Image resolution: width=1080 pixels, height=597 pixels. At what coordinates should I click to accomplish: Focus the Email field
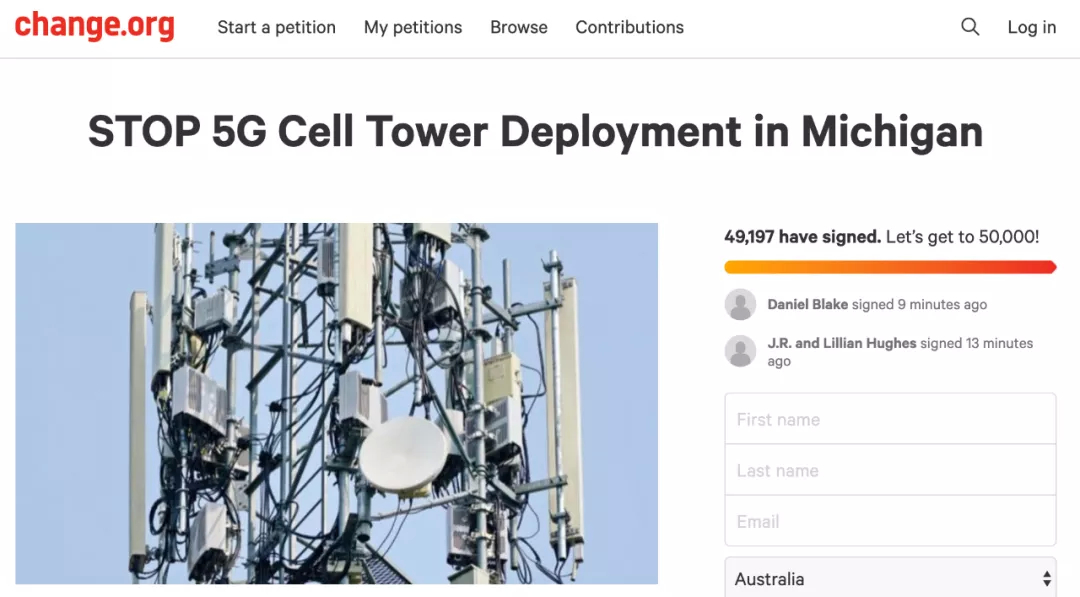click(890, 521)
